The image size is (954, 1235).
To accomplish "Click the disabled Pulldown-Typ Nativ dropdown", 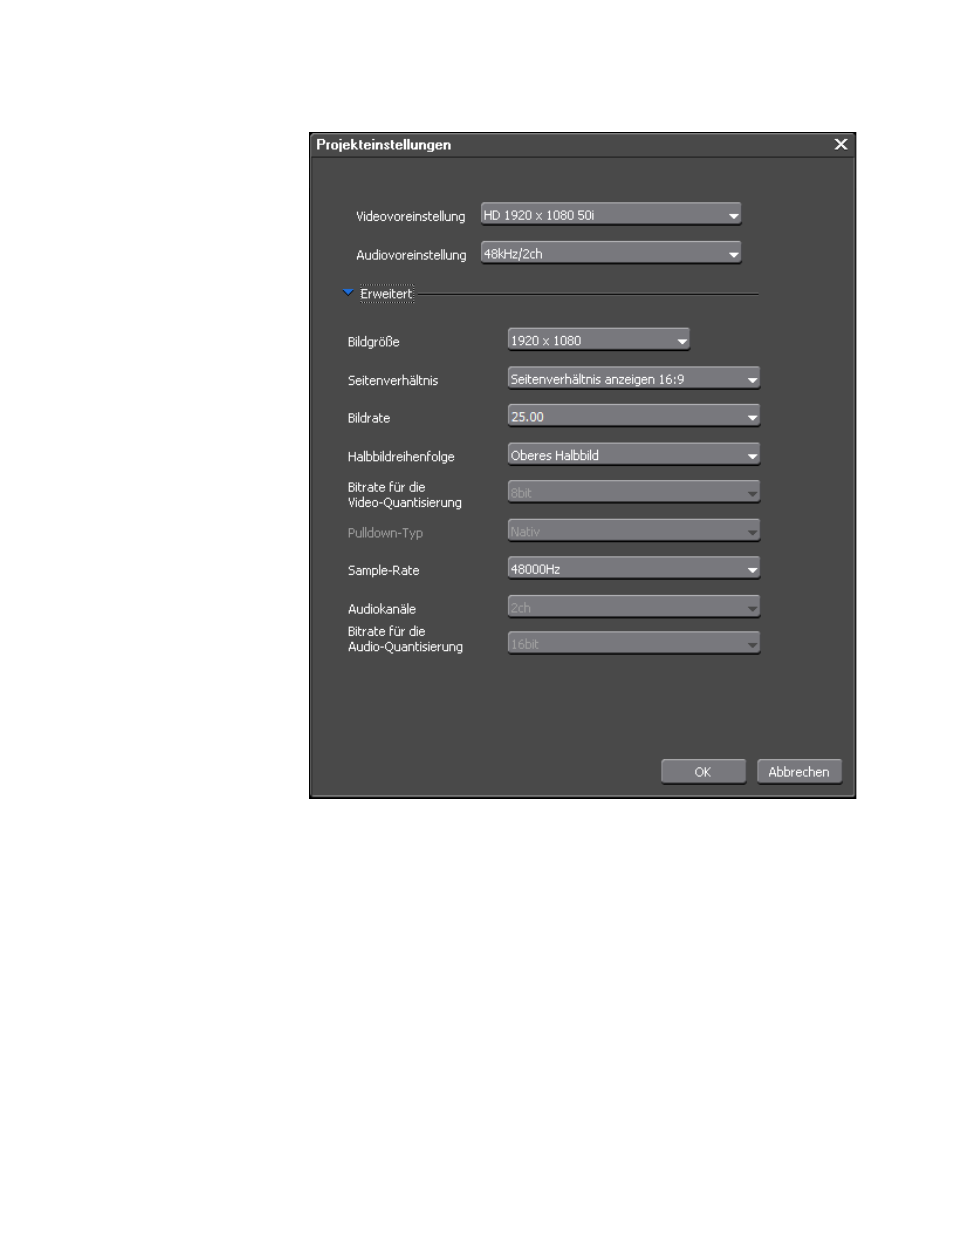I will (x=634, y=532).
